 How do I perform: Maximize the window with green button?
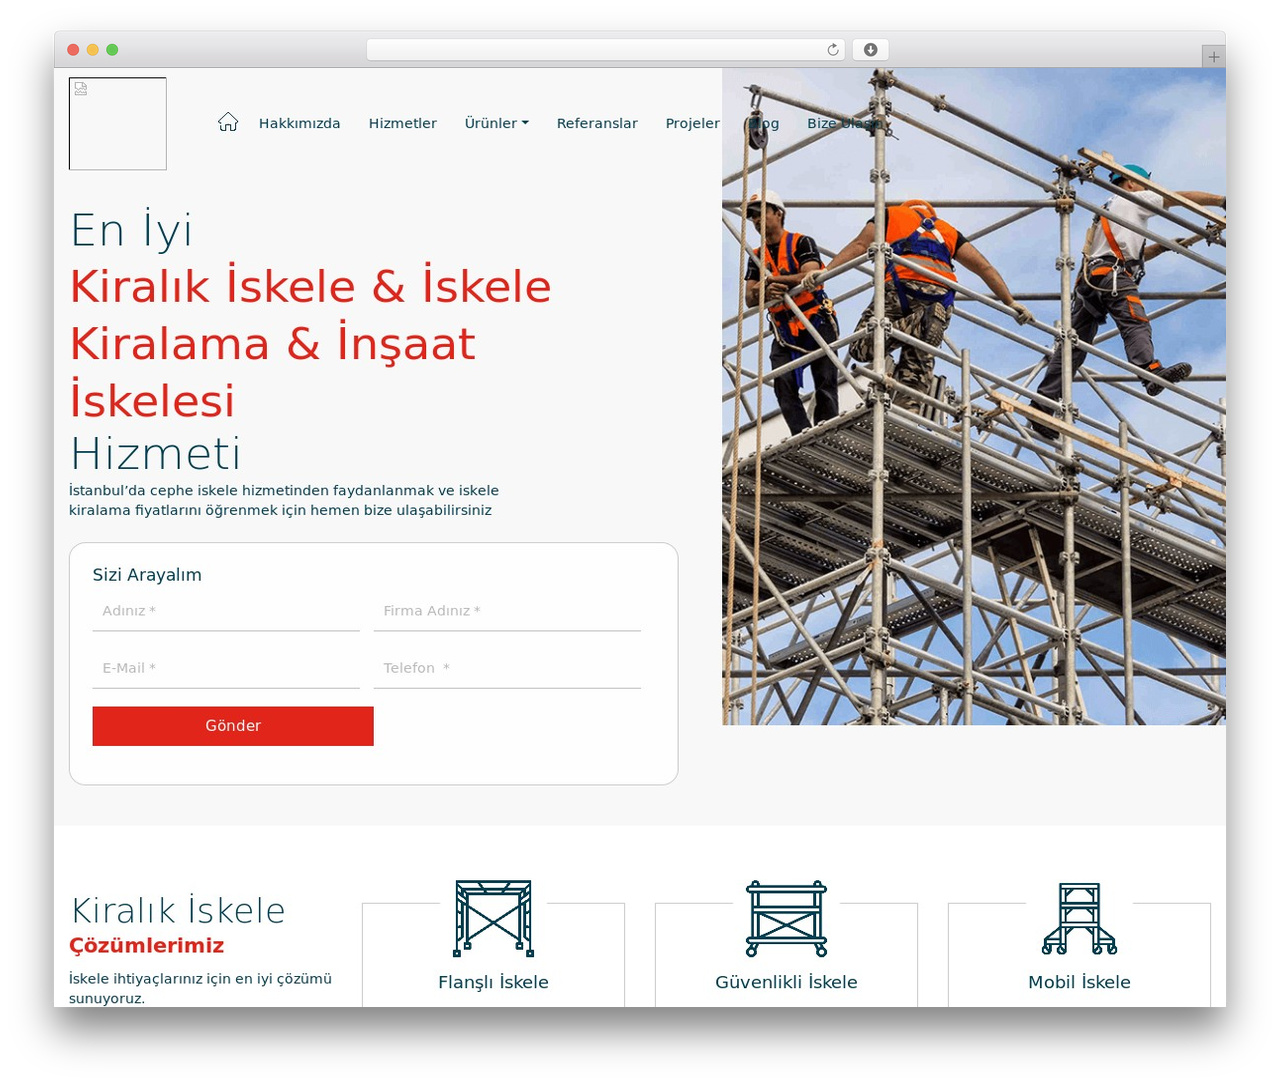coord(112,50)
